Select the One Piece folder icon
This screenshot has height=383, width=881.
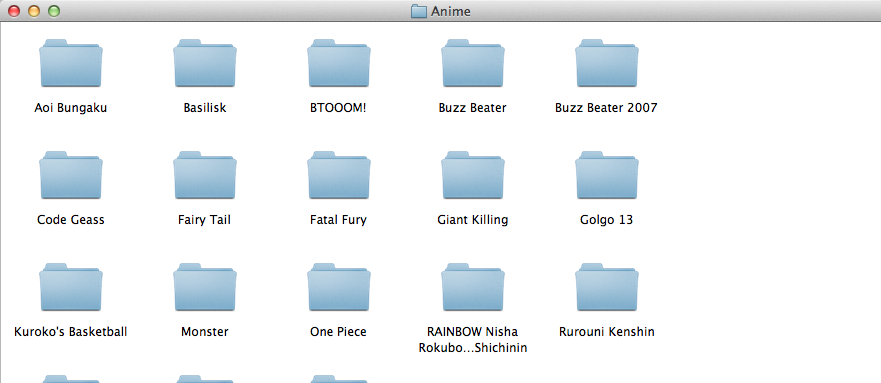pyautogui.click(x=339, y=287)
